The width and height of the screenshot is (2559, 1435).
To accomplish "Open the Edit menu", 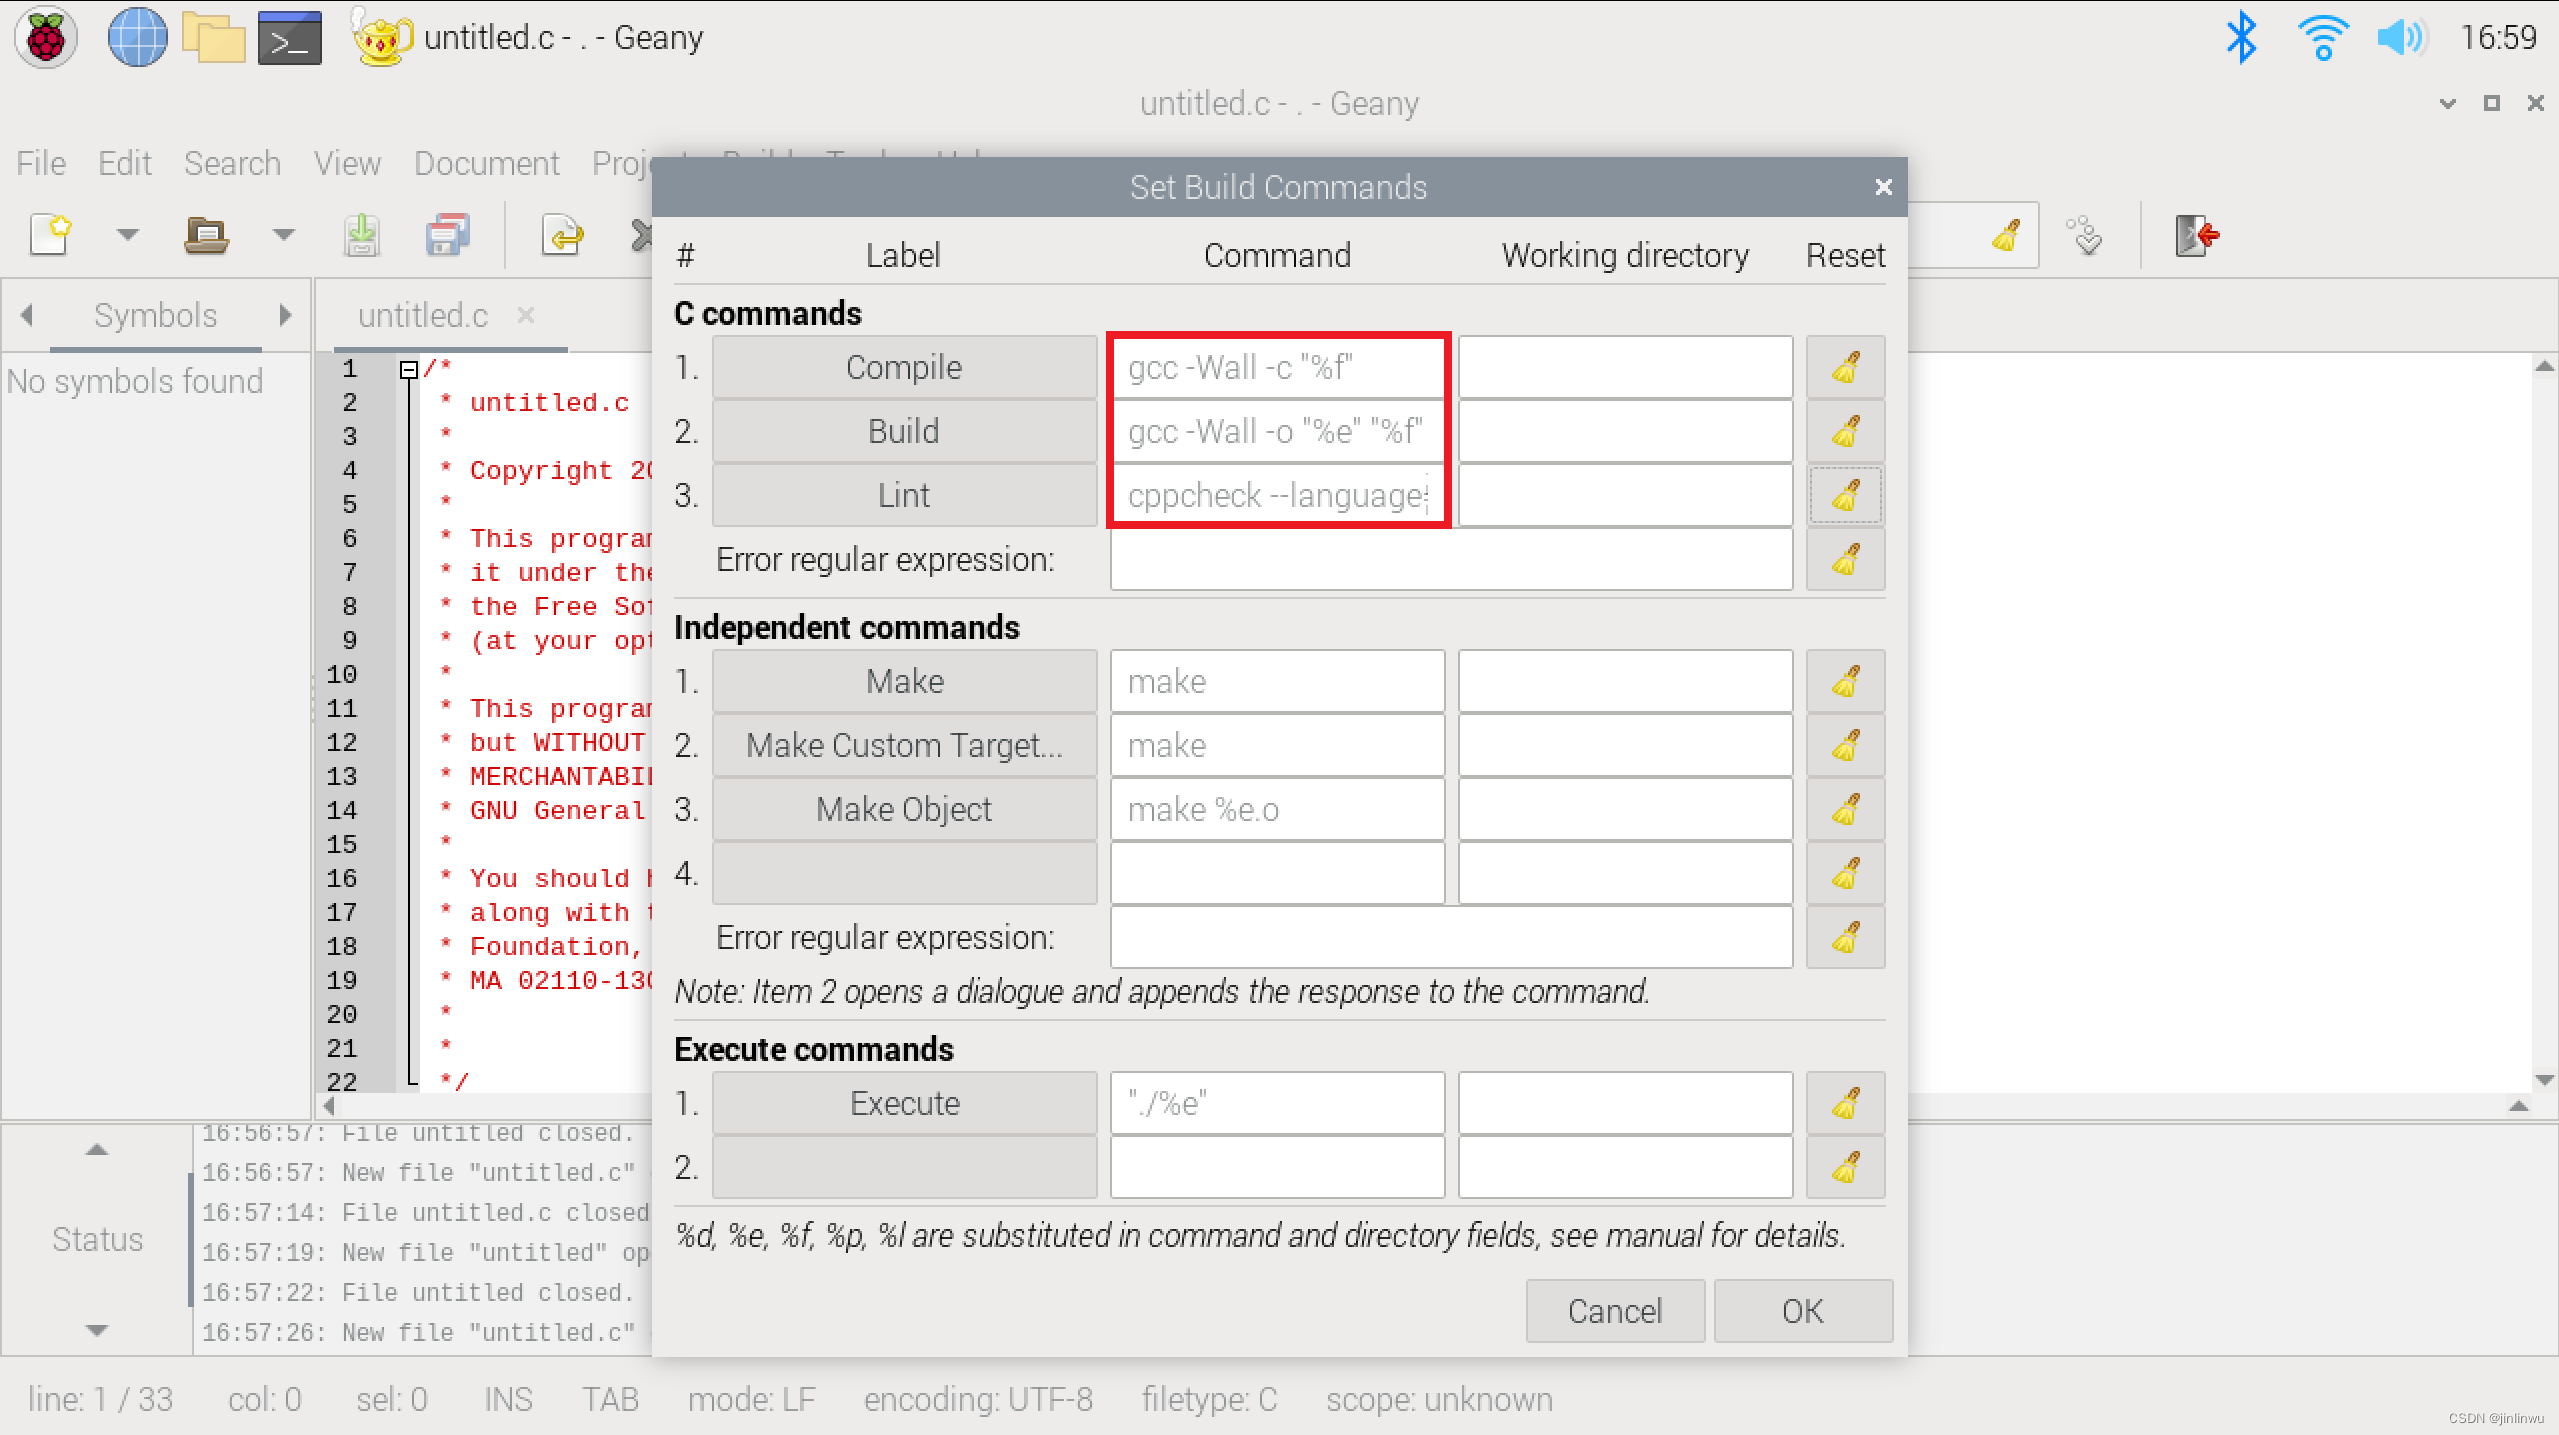I will click(124, 163).
